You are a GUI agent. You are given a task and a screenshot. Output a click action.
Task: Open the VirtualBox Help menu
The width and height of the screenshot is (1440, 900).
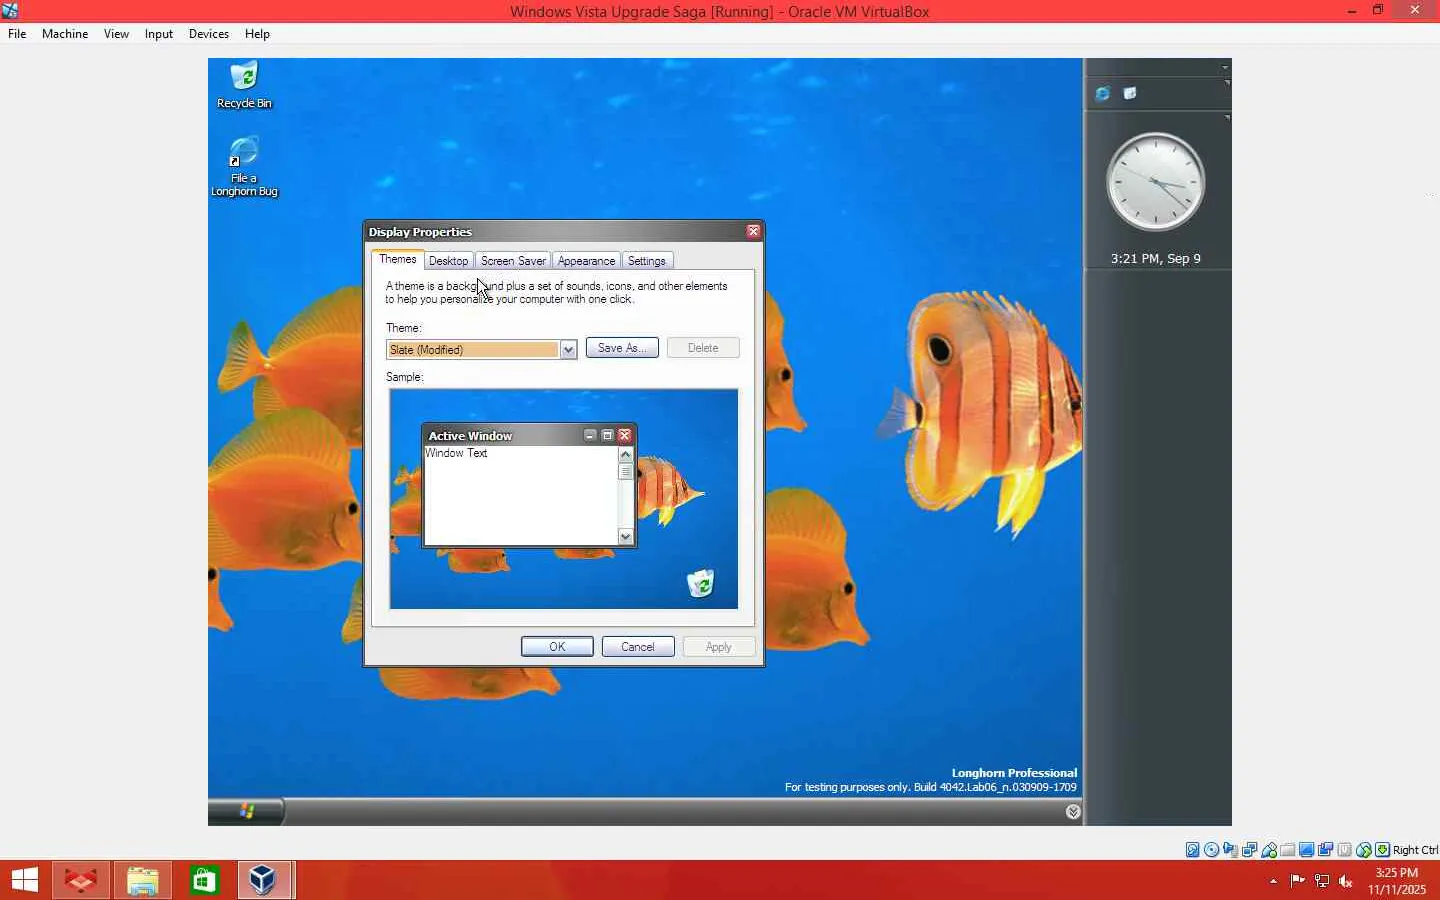[257, 34]
